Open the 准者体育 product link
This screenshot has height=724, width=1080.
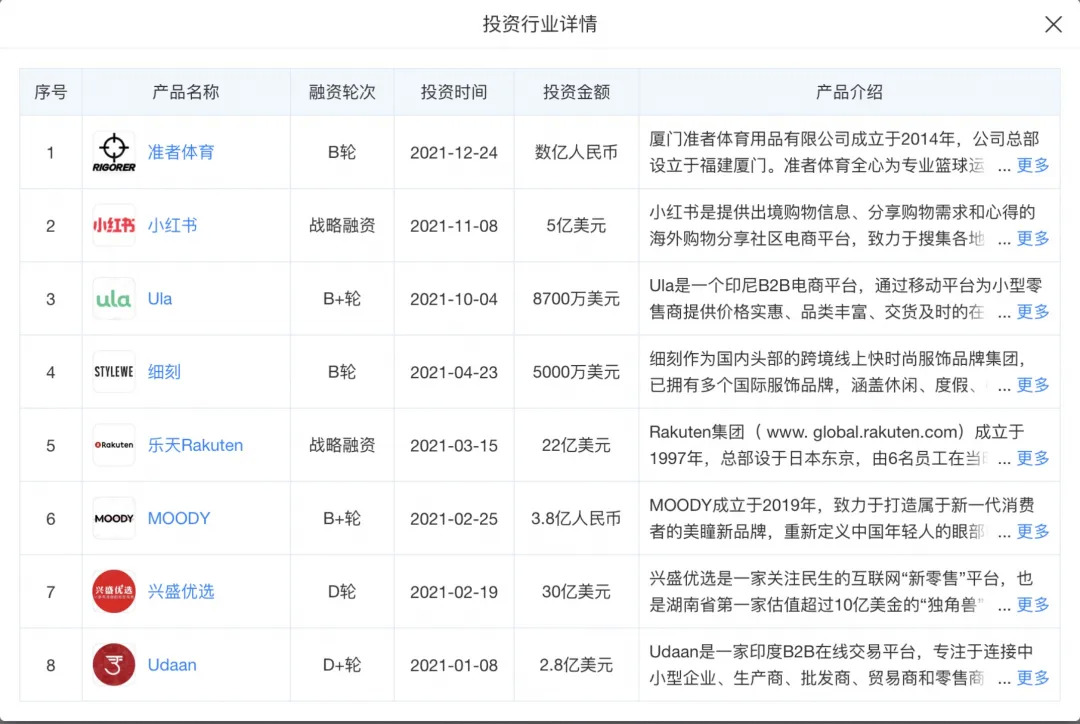pyautogui.click(x=181, y=152)
